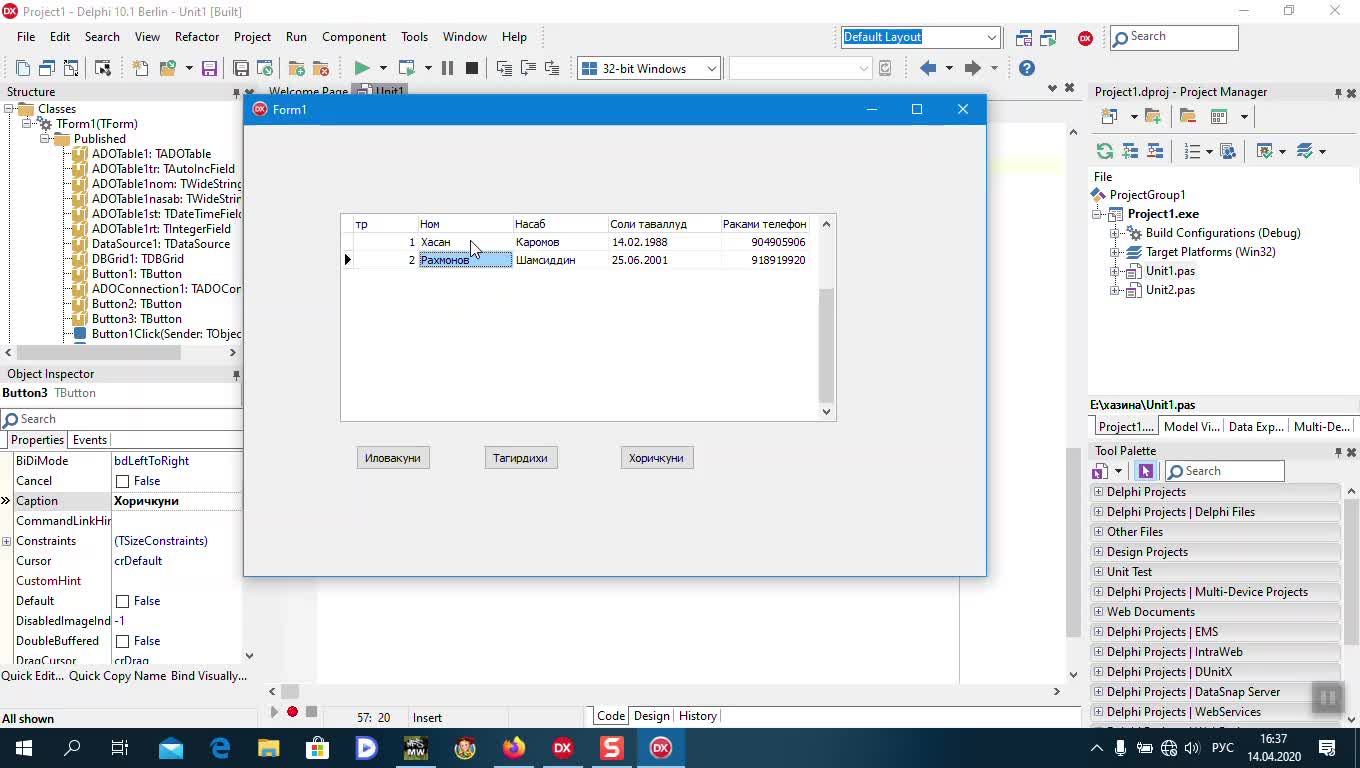Select the Data Exp... panel tab
Viewport: 1360px width, 768px height.
click(x=1256, y=426)
